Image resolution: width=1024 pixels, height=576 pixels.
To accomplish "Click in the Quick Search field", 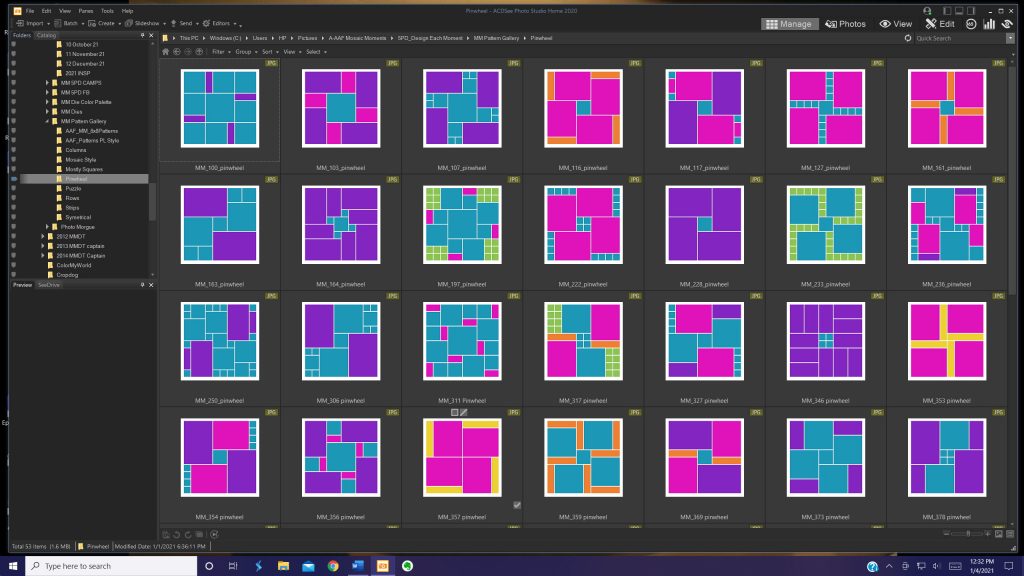I will tap(960, 39).
